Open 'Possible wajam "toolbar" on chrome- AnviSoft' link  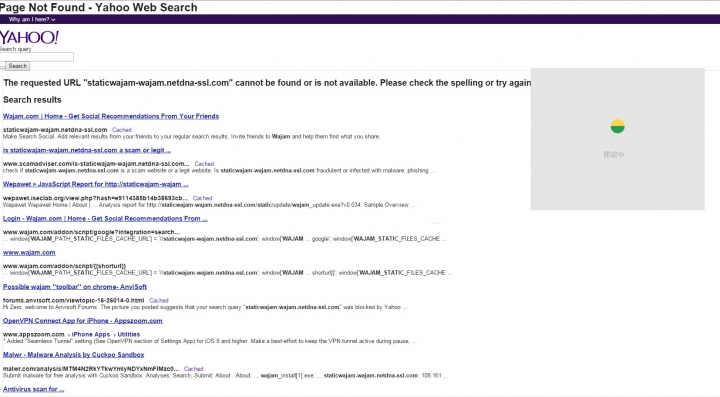coord(75,286)
